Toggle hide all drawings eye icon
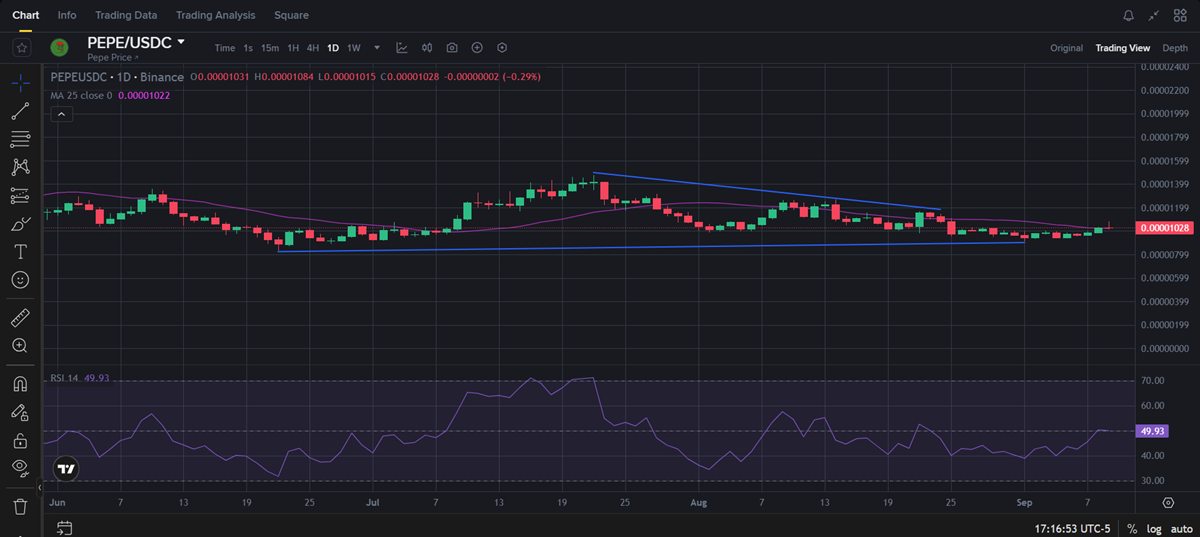The width and height of the screenshot is (1200, 537). 20,468
